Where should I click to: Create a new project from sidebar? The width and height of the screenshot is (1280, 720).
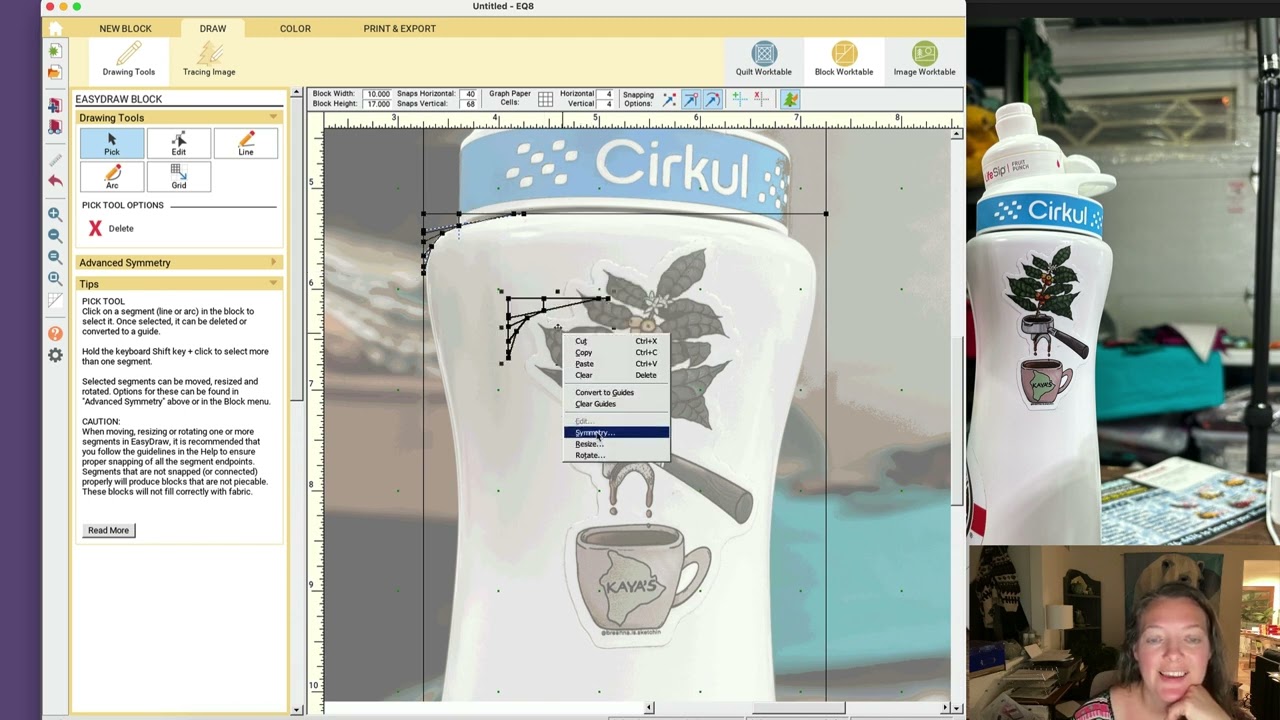(55, 50)
